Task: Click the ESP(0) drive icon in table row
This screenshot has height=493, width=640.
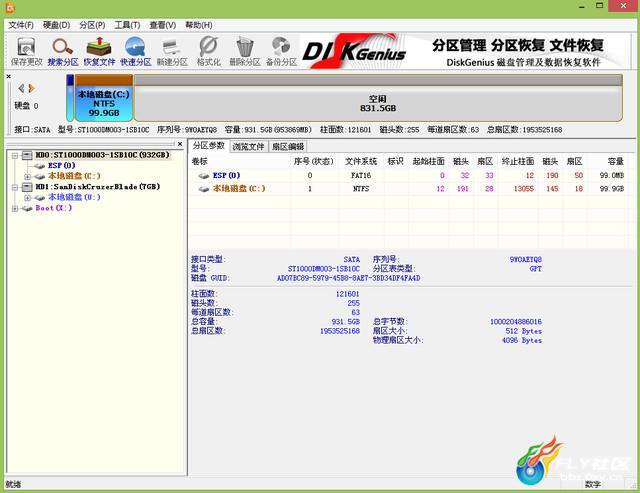Action: 204,176
